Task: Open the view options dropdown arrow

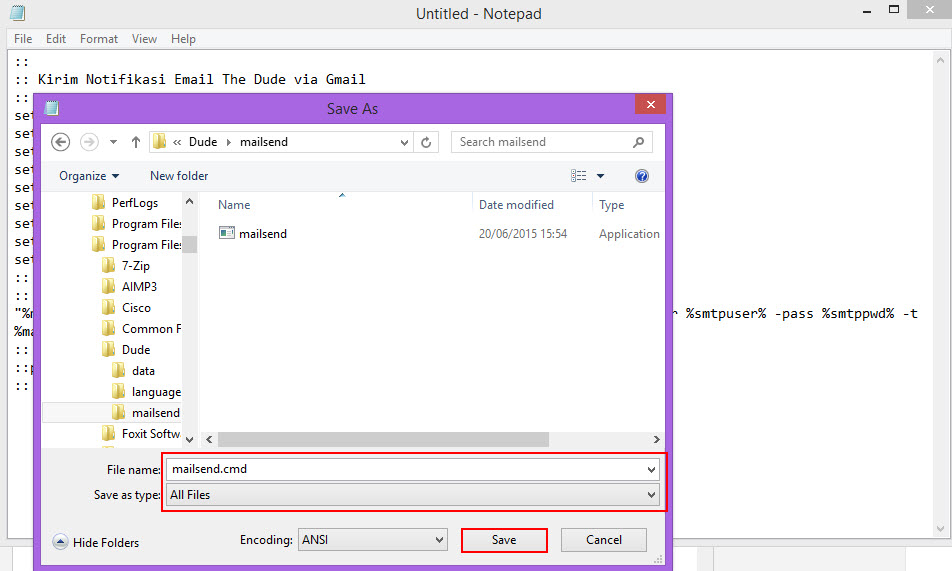Action: [x=600, y=176]
